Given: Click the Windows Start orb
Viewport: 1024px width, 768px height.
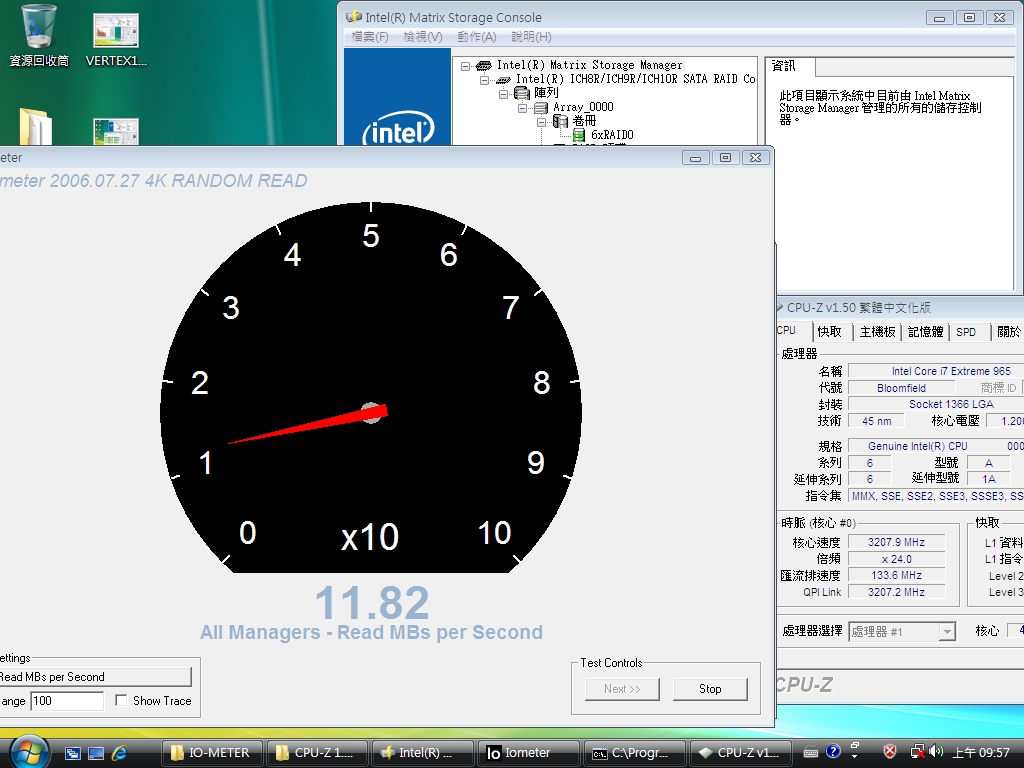Looking at the screenshot, I should pyautogui.click(x=29, y=752).
